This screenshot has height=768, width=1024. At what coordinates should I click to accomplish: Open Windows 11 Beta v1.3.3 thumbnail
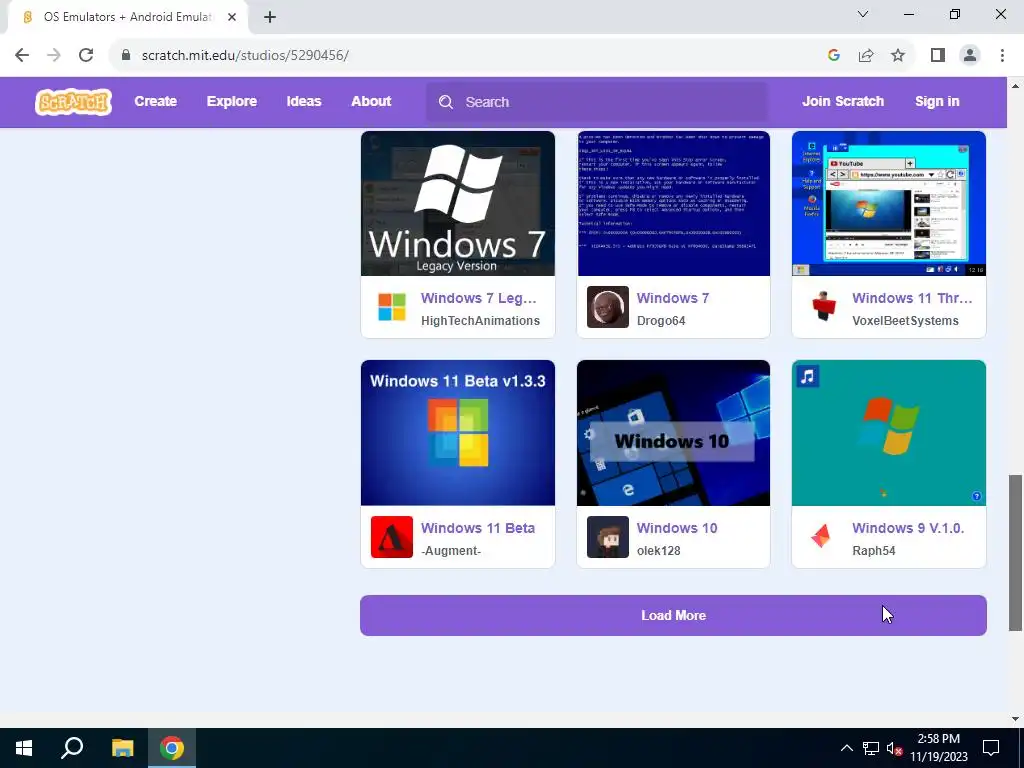458,432
